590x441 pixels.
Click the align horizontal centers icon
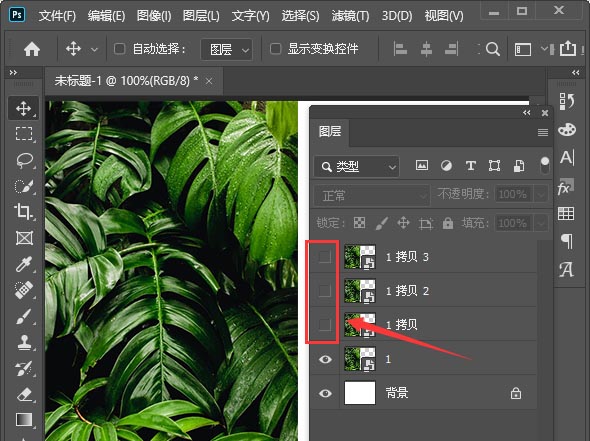pyautogui.click(x=426, y=49)
